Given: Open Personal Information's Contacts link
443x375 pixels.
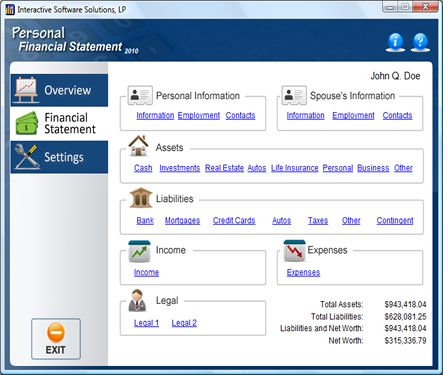Looking at the screenshot, I should [240, 115].
